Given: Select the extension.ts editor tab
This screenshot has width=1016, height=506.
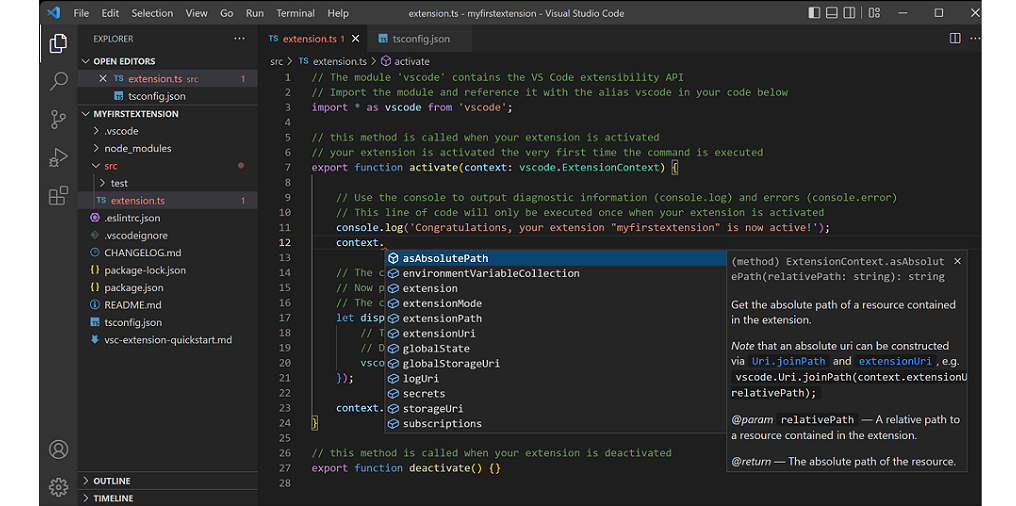Looking at the screenshot, I should (x=312, y=39).
